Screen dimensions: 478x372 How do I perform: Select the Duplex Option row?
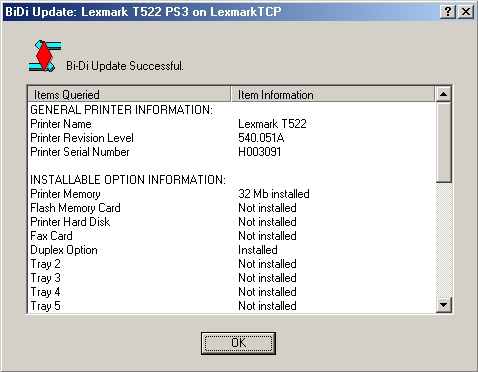(232, 250)
